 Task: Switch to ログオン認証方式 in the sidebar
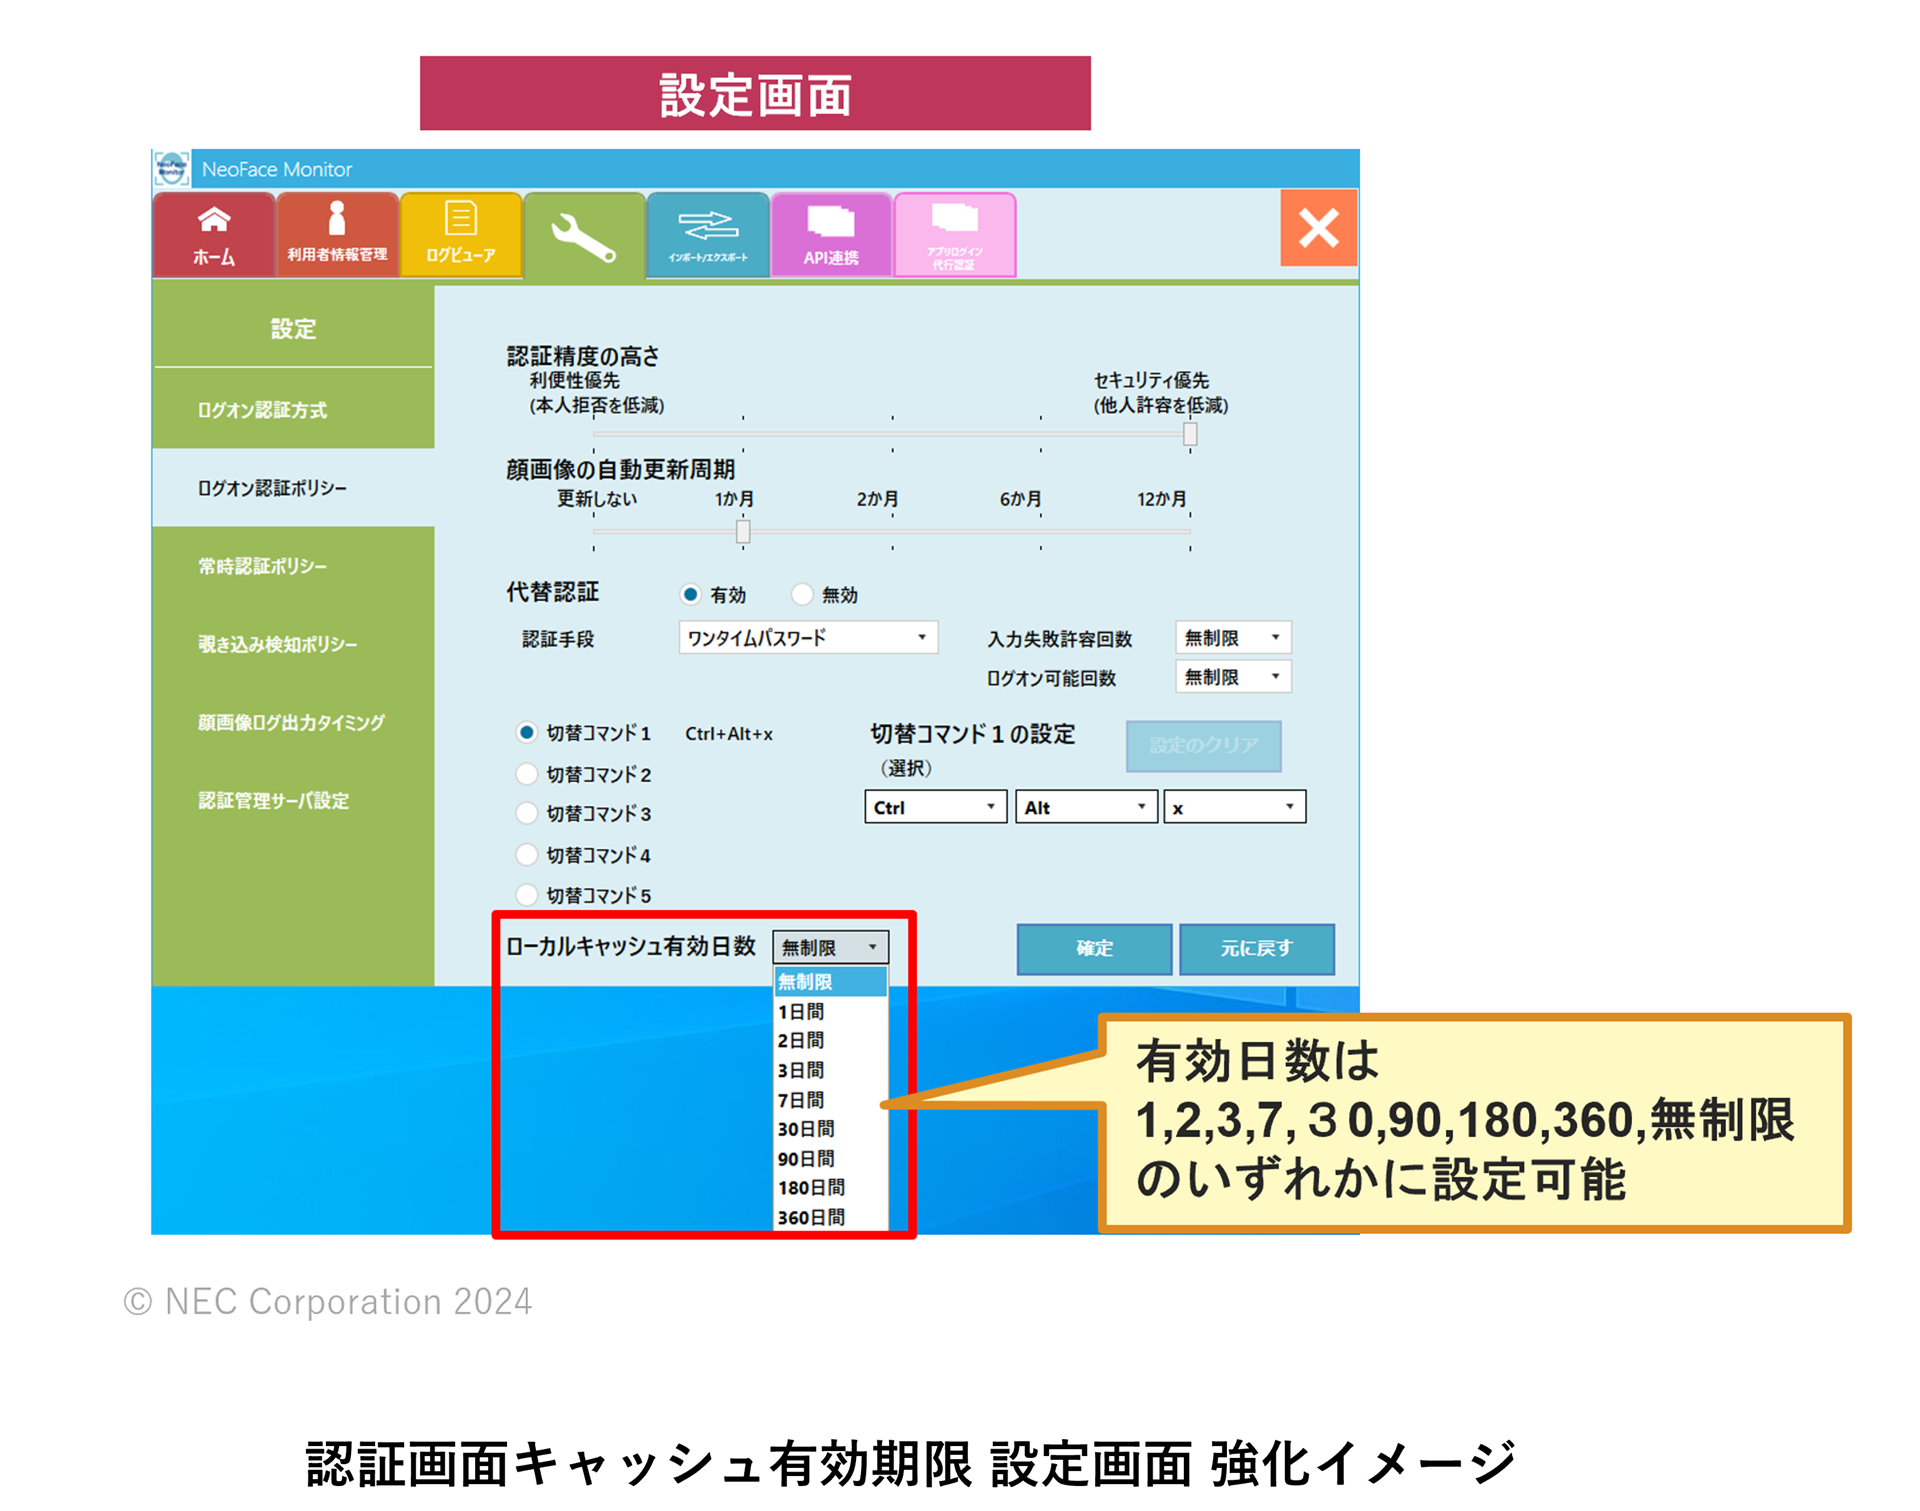click(263, 410)
